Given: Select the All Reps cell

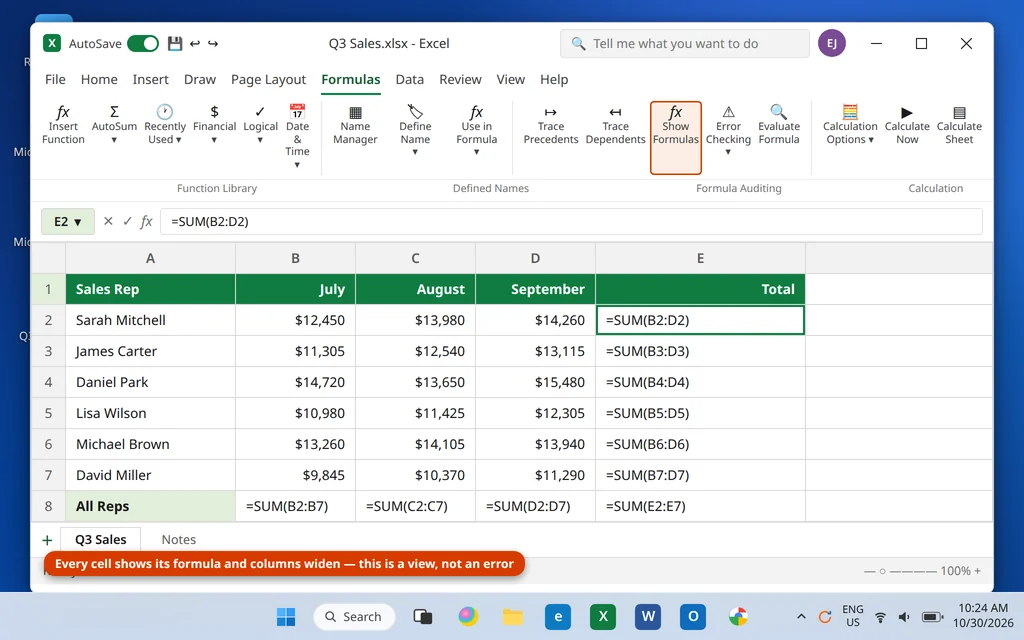Looking at the screenshot, I should tap(150, 506).
